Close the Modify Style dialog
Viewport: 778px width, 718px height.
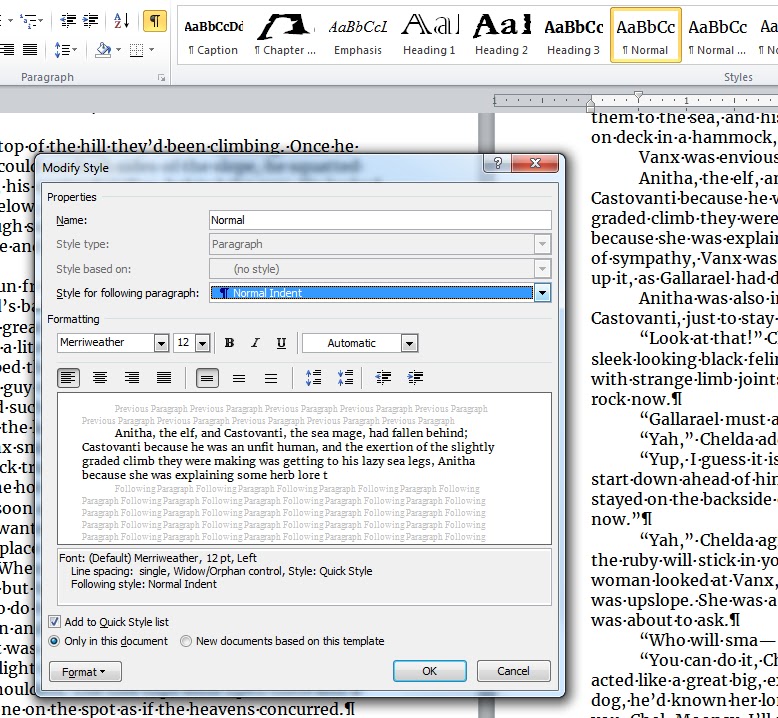coord(535,163)
